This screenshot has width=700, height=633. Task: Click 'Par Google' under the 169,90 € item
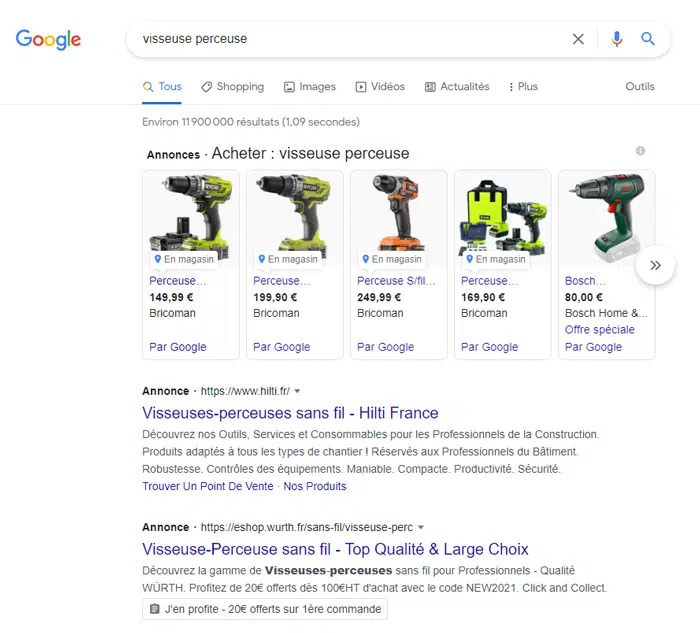coord(490,347)
